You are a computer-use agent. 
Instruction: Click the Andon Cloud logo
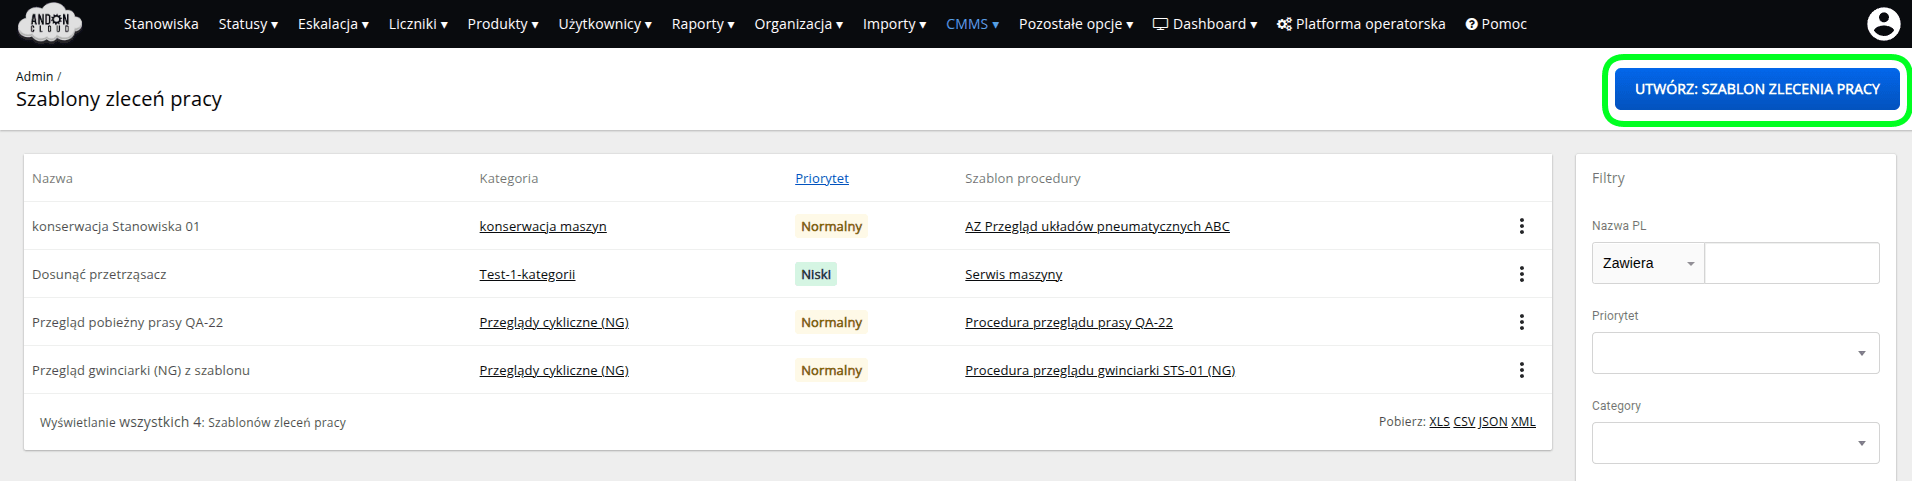pos(50,23)
